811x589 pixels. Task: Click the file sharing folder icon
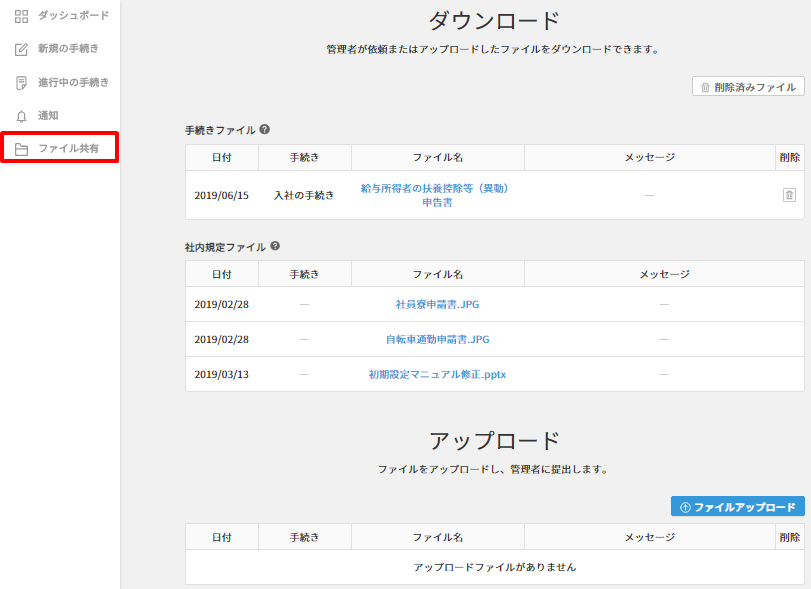pyautogui.click(x=21, y=149)
